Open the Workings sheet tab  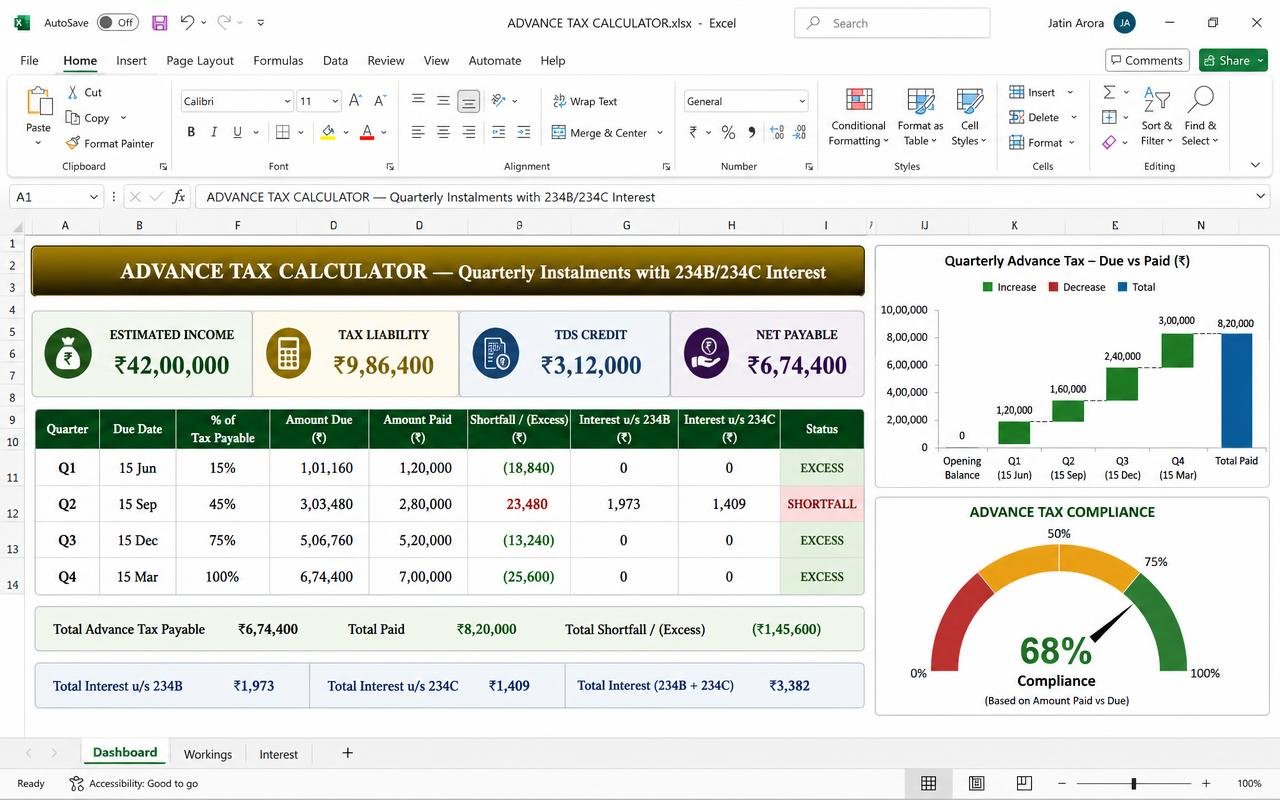click(207, 754)
